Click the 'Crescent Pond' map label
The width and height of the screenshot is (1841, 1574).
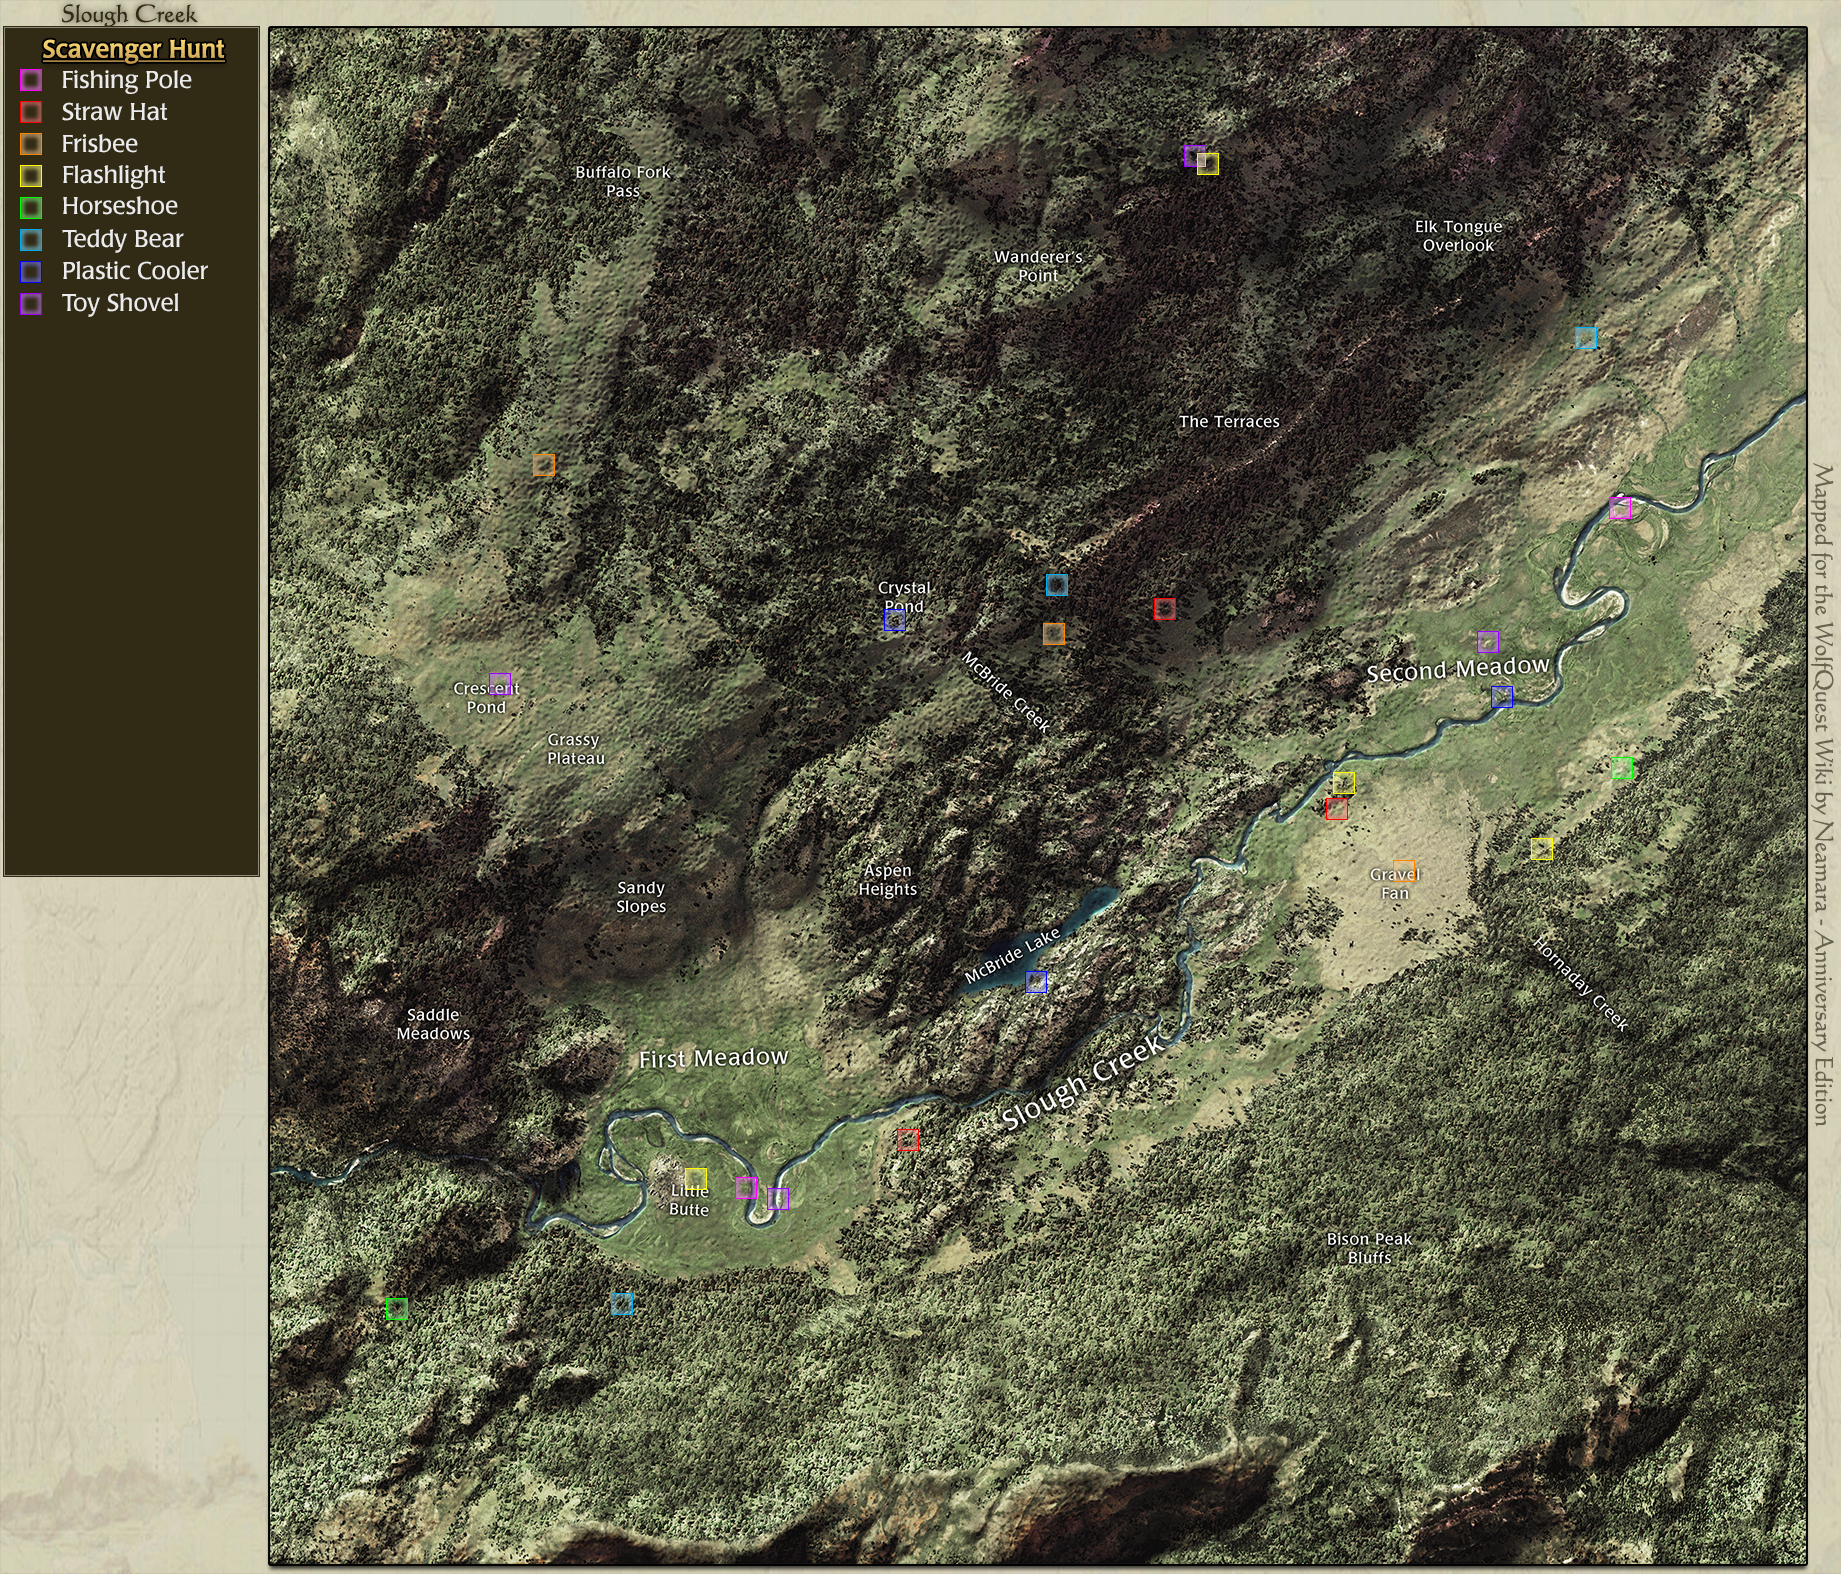(486, 698)
